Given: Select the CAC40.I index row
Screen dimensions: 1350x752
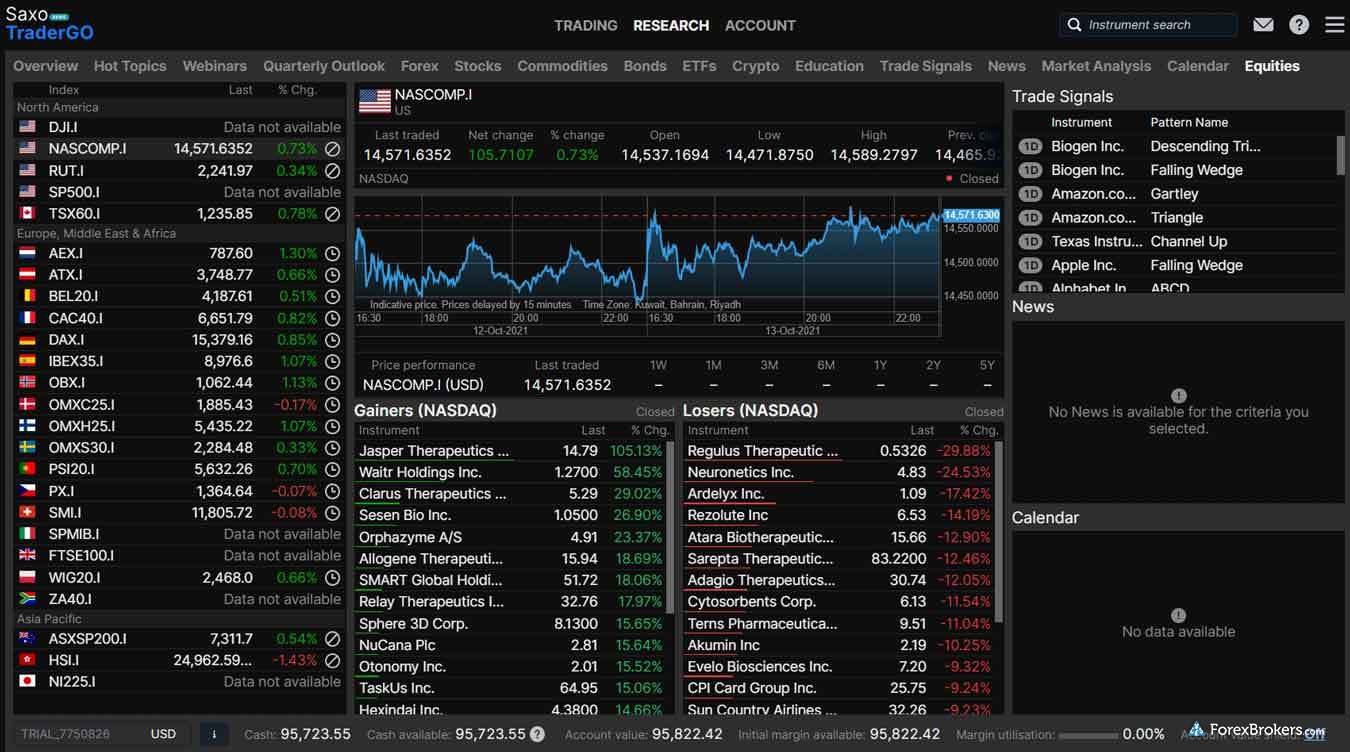Looking at the screenshot, I should pos(76,318).
